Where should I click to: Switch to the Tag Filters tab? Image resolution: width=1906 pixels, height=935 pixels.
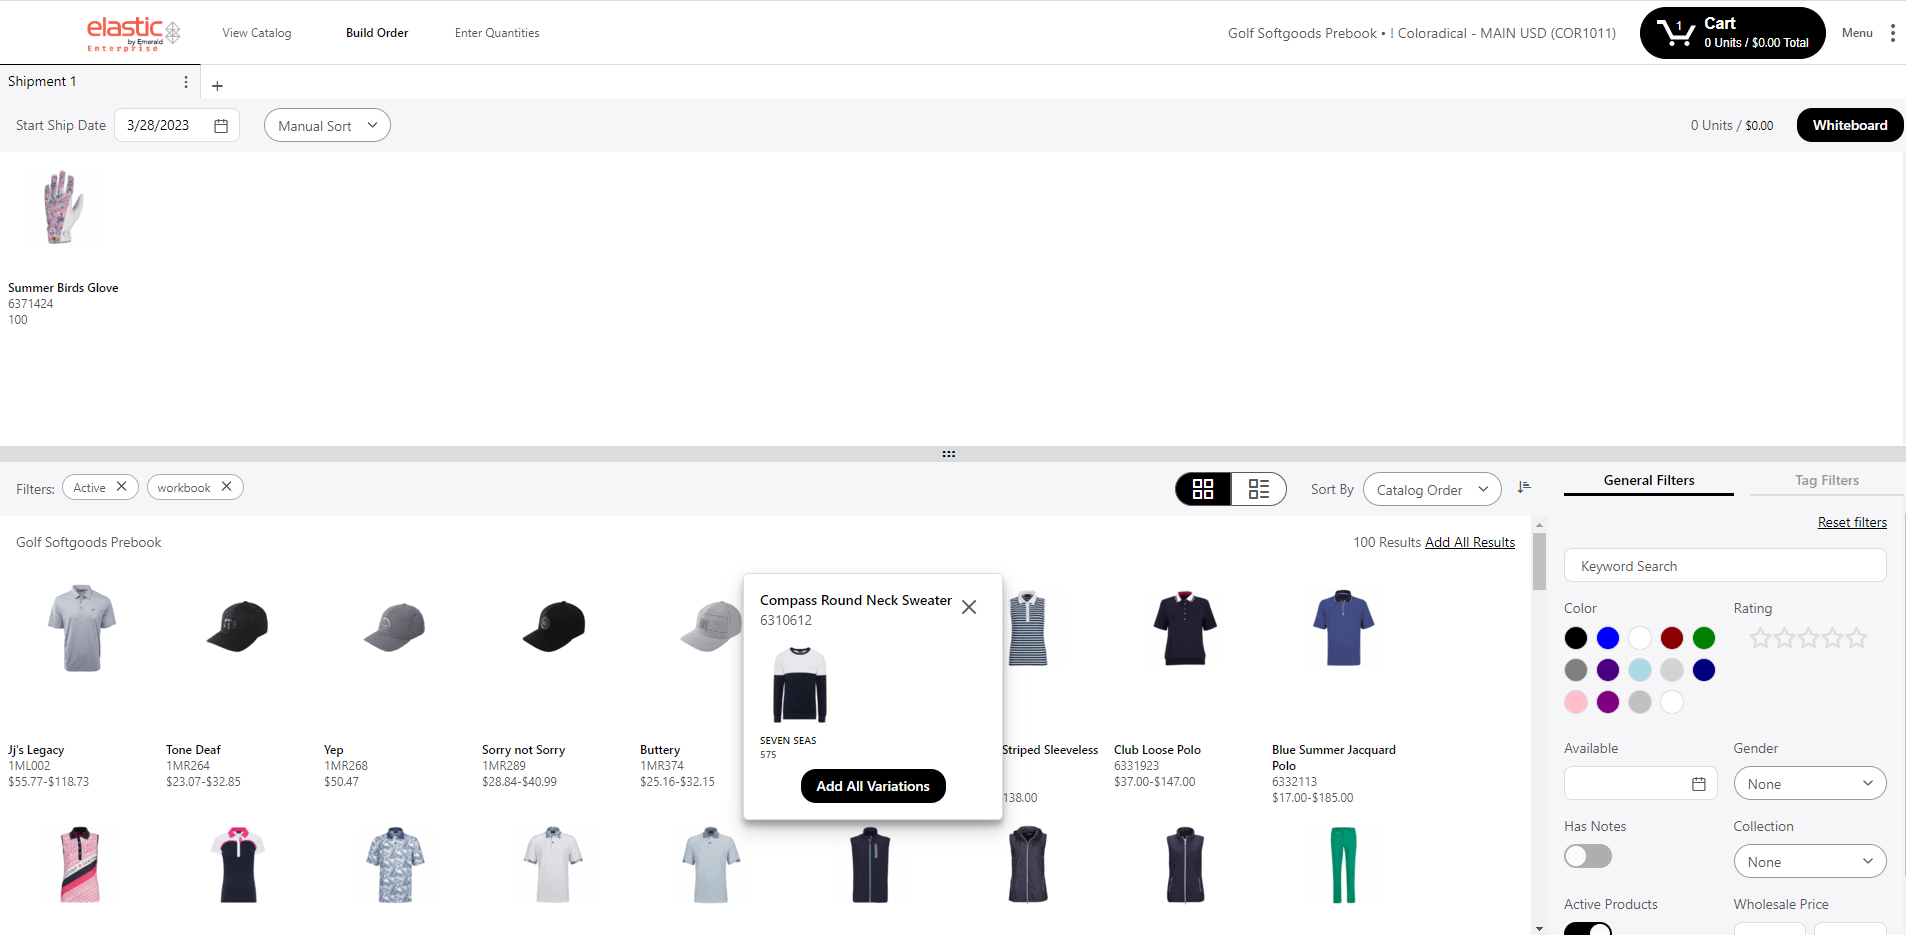point(1826,481)
